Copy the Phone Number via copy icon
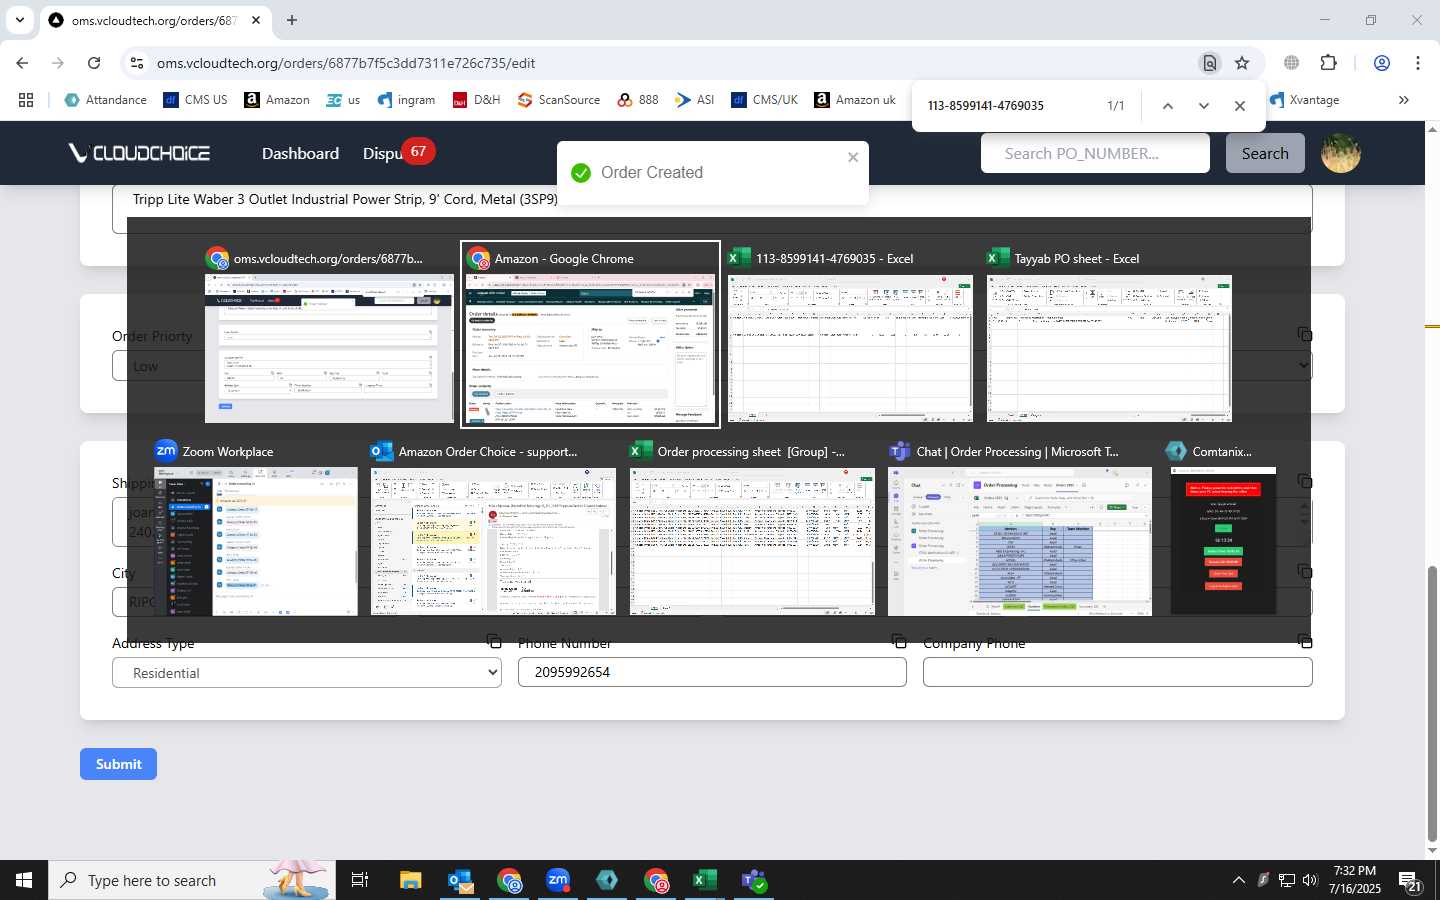This screenshot has height=900, width=1440. (899, 641)
